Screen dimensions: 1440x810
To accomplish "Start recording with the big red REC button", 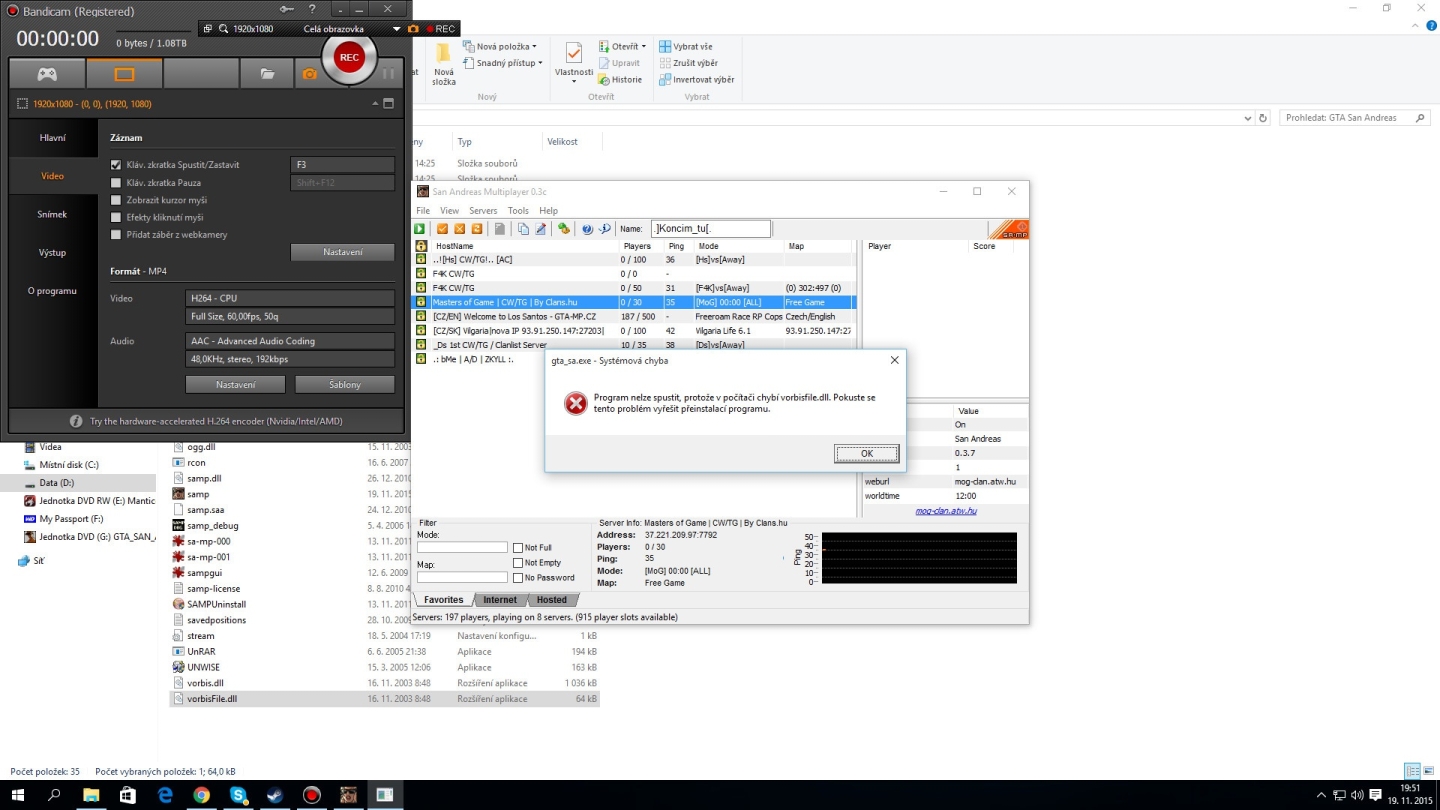I will point(349,57).
